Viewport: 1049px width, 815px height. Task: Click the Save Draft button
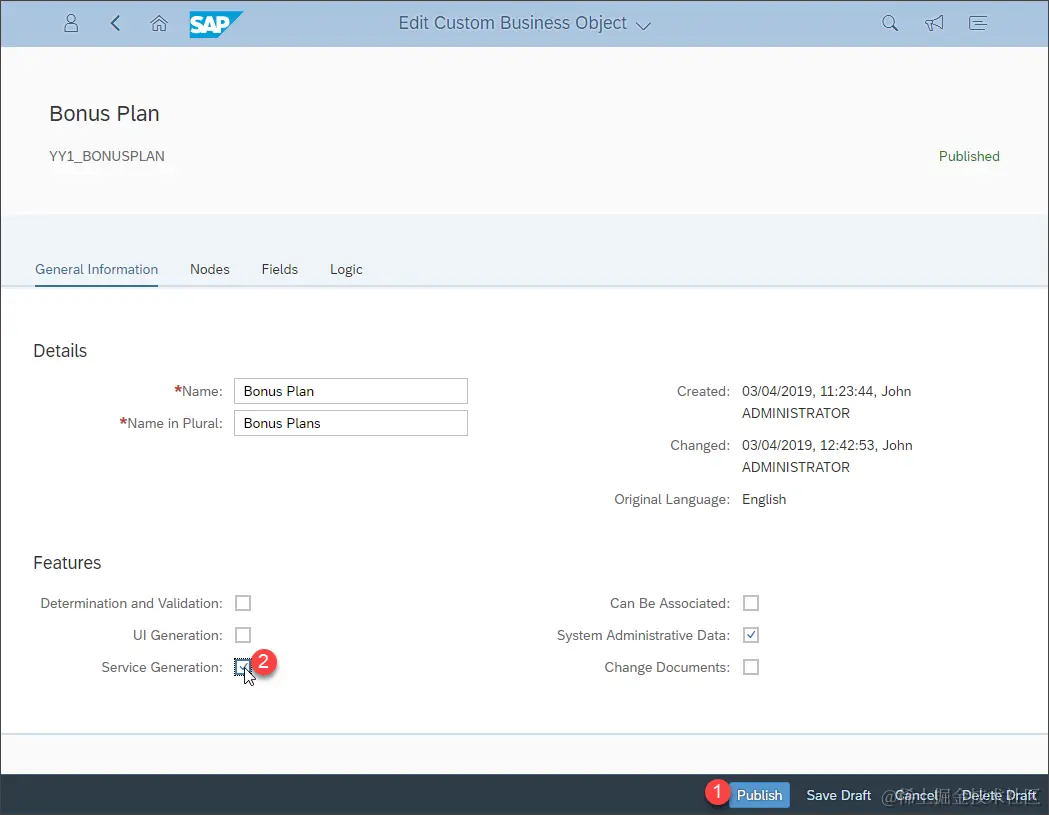point(838,795)
